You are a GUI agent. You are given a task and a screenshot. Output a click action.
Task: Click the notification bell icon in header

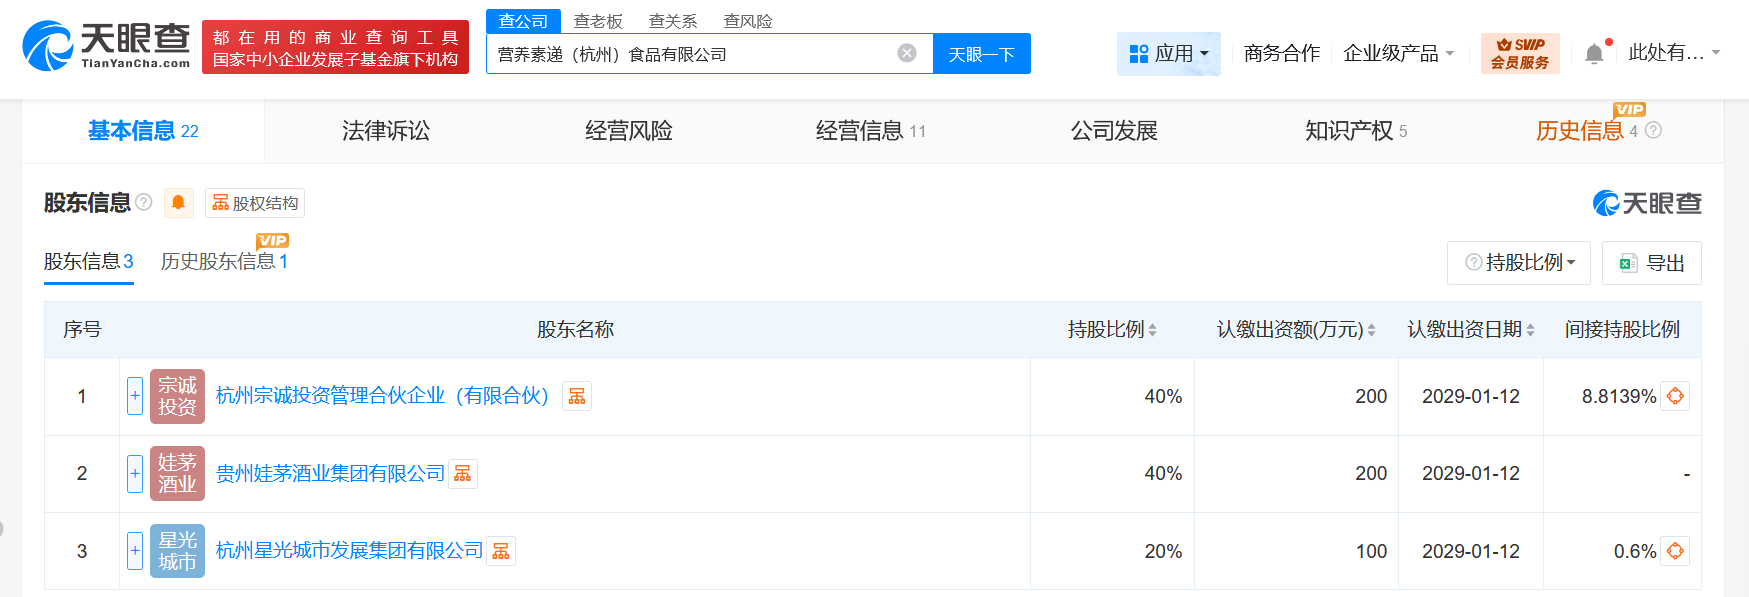[x=1594, y=54]
